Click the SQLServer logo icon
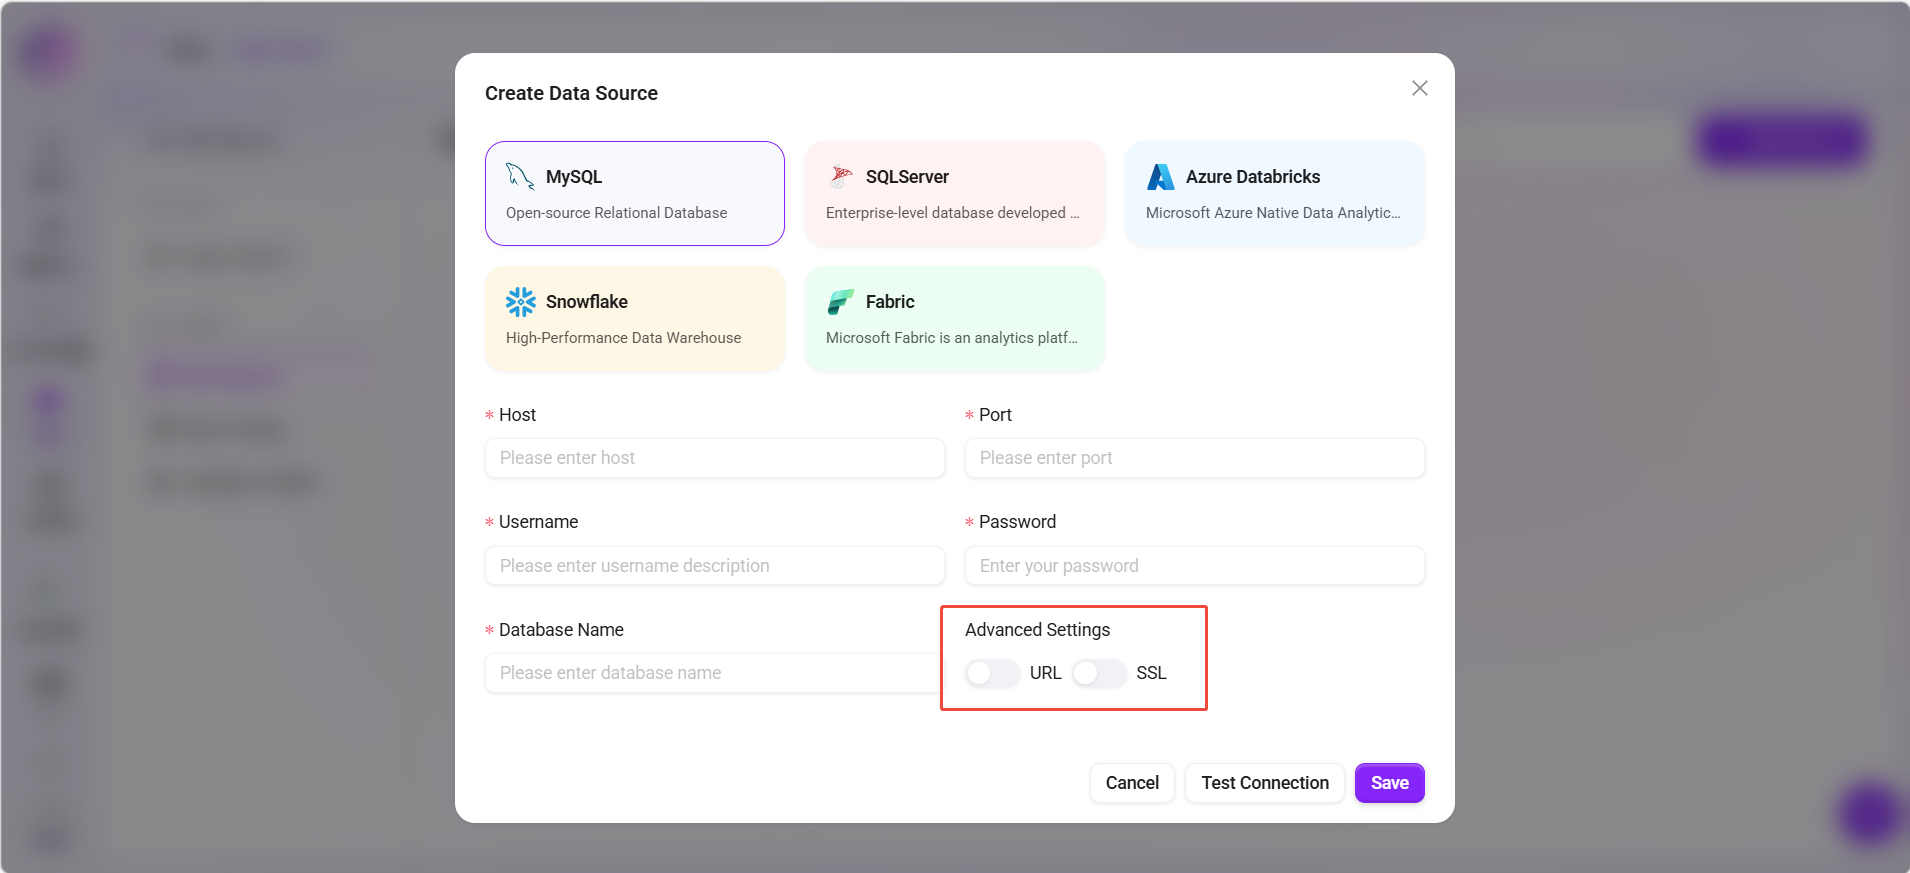Image resolution: width=1910 pixels, height=873 pixels. [841, 177]
